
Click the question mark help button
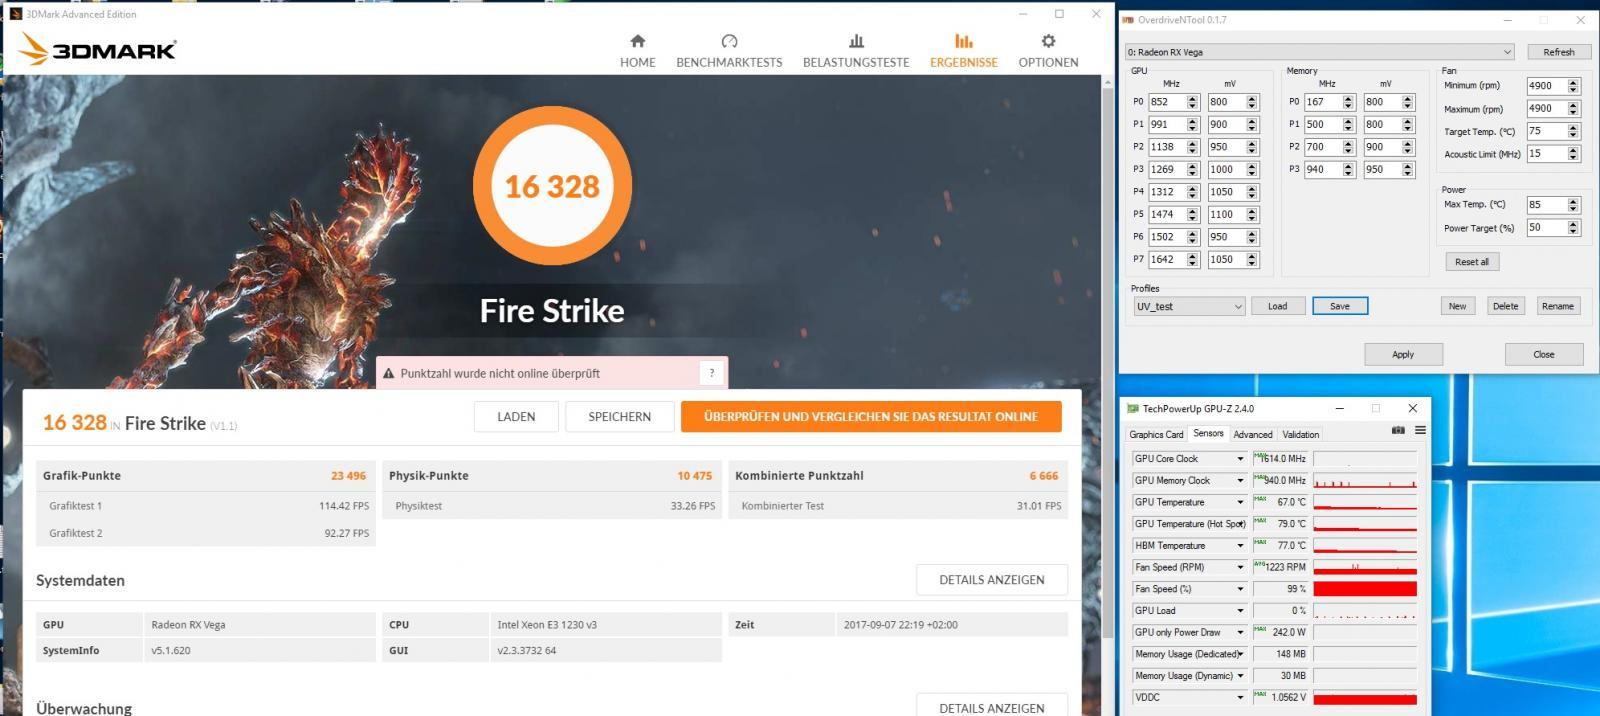coord(712,373)
